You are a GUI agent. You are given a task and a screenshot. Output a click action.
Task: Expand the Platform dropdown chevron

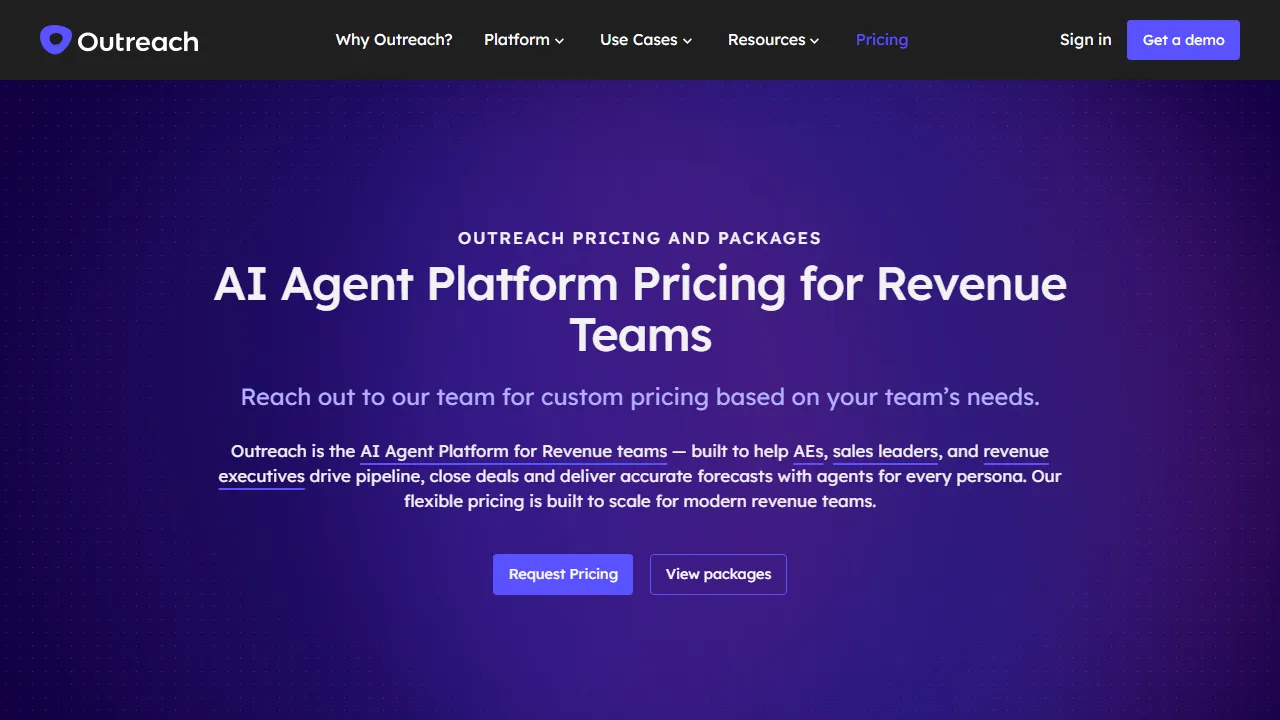coord(560,41)
